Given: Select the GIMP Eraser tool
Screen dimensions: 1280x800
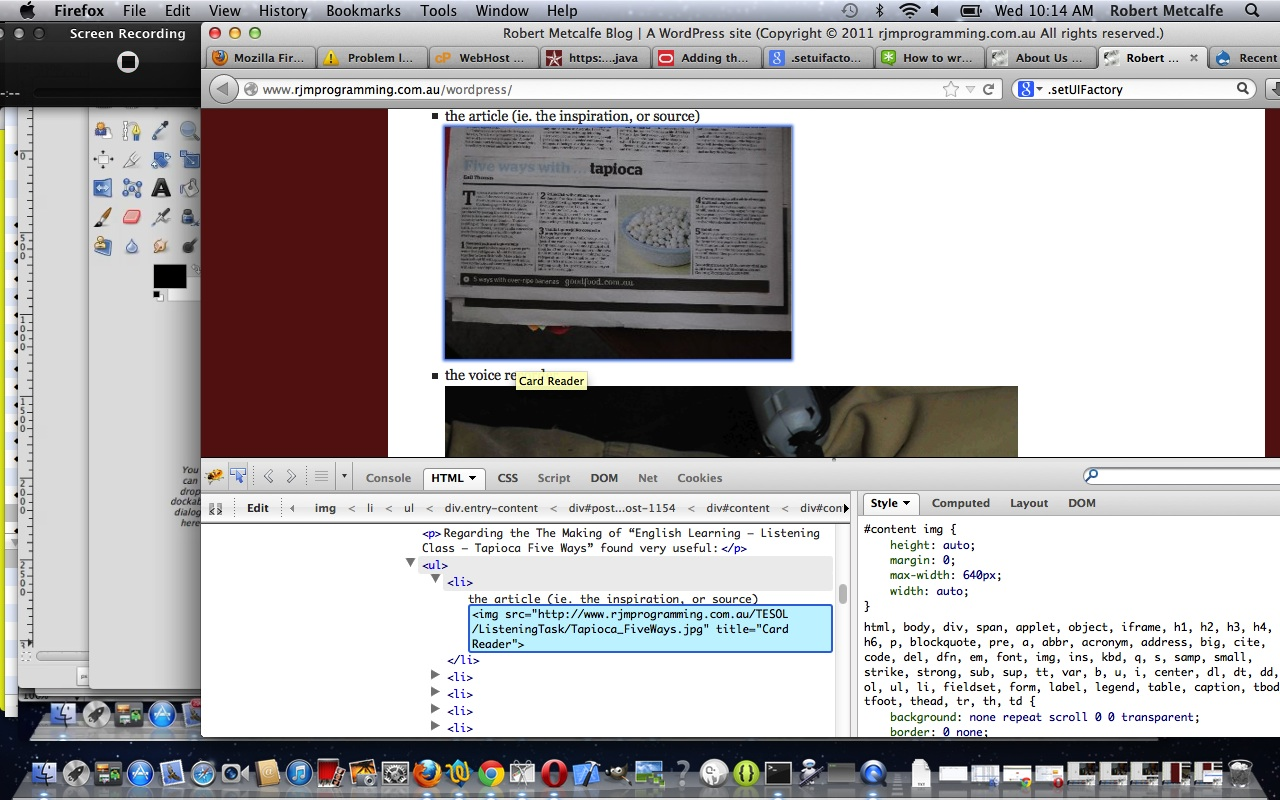Looking at the screenshot, I should [131, 217].
